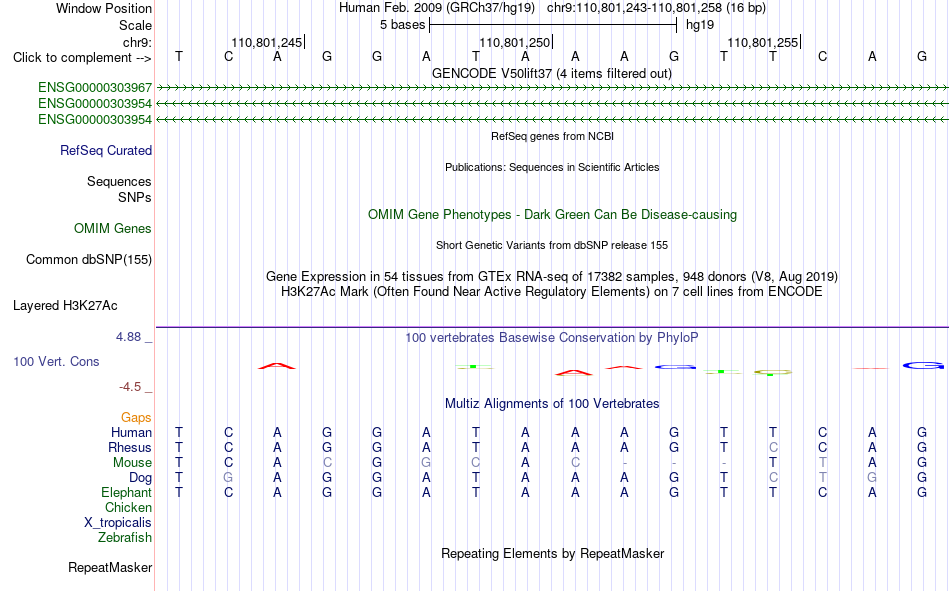
Task: Select the Human species row label
Action: (x=131, y=432)
